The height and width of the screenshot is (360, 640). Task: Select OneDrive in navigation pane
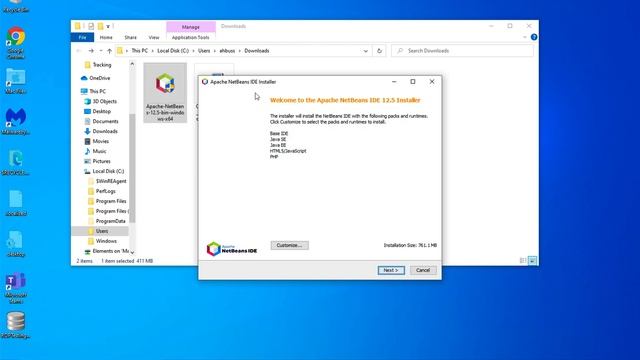tap(100, 78)
